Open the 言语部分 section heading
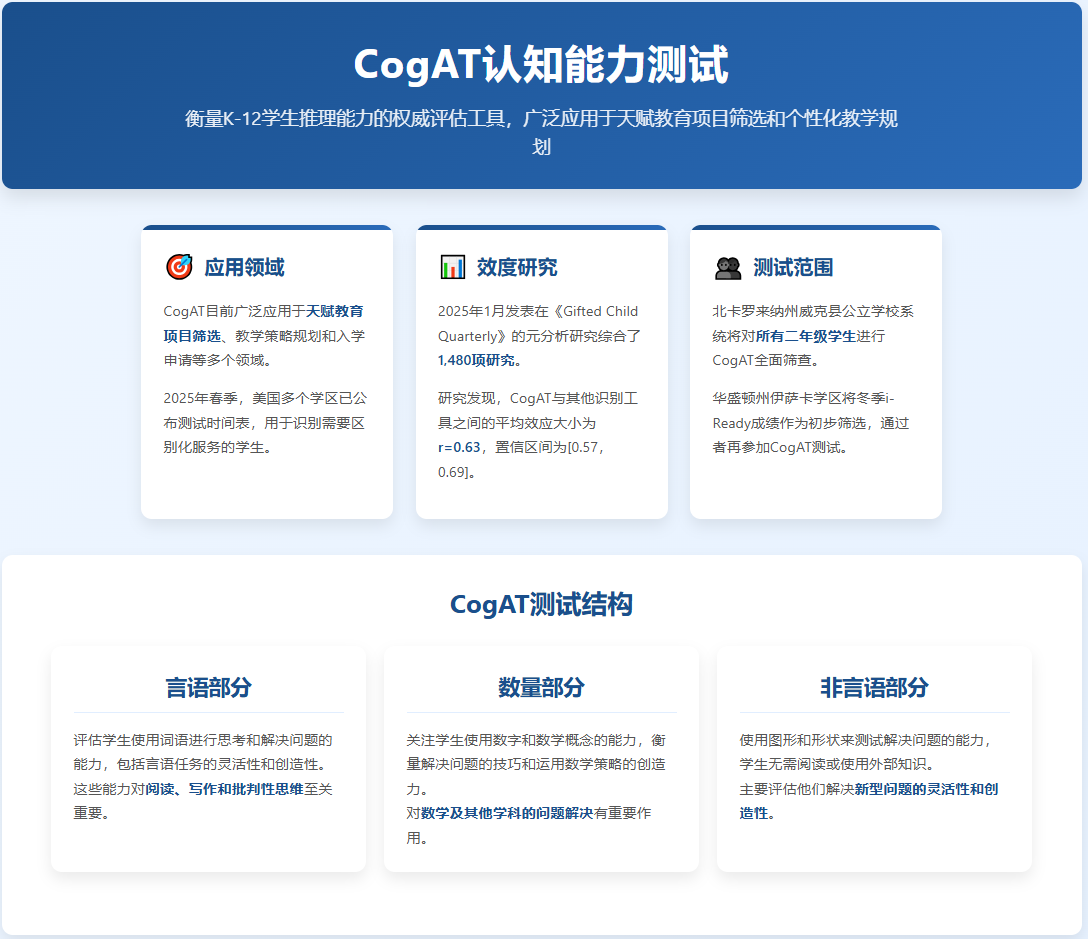Viewport: 1088px width, 939px height. coord(208,687)
